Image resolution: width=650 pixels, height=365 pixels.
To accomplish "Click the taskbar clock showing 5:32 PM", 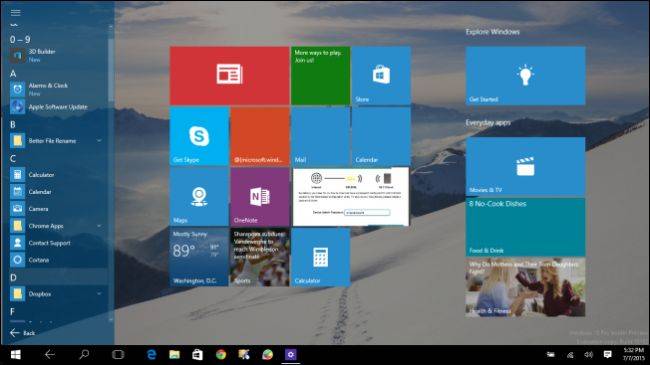I will 633,354.
